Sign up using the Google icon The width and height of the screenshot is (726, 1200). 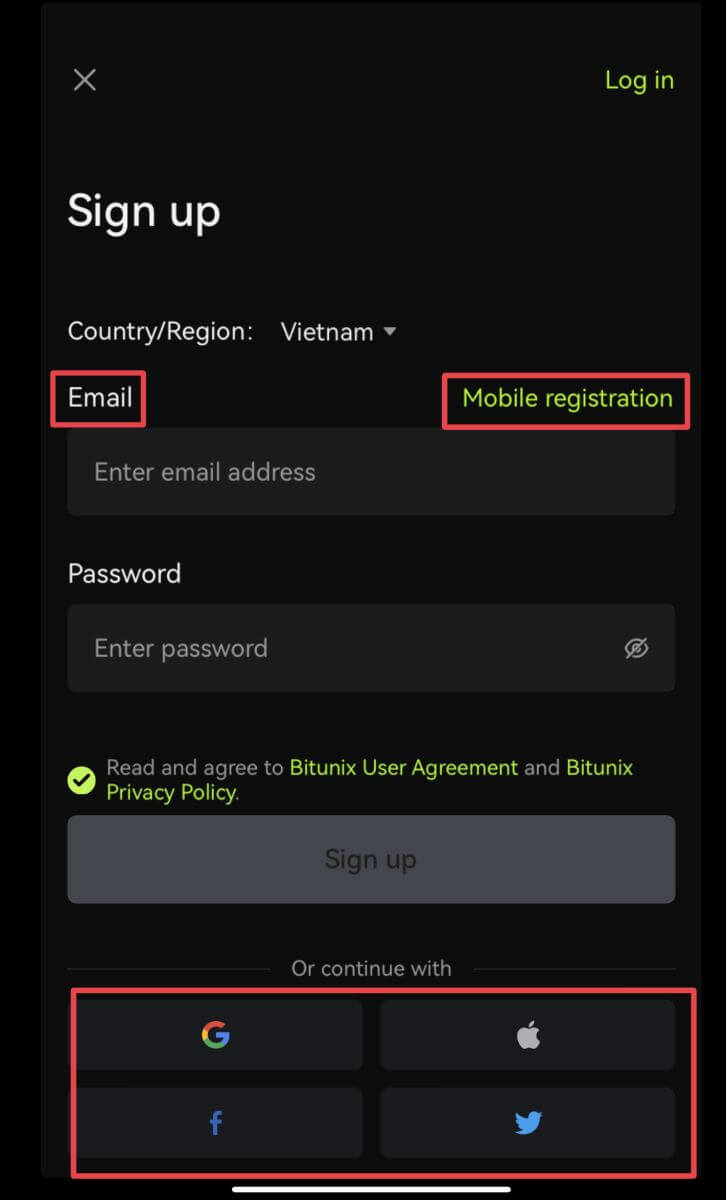(216, 1035)
